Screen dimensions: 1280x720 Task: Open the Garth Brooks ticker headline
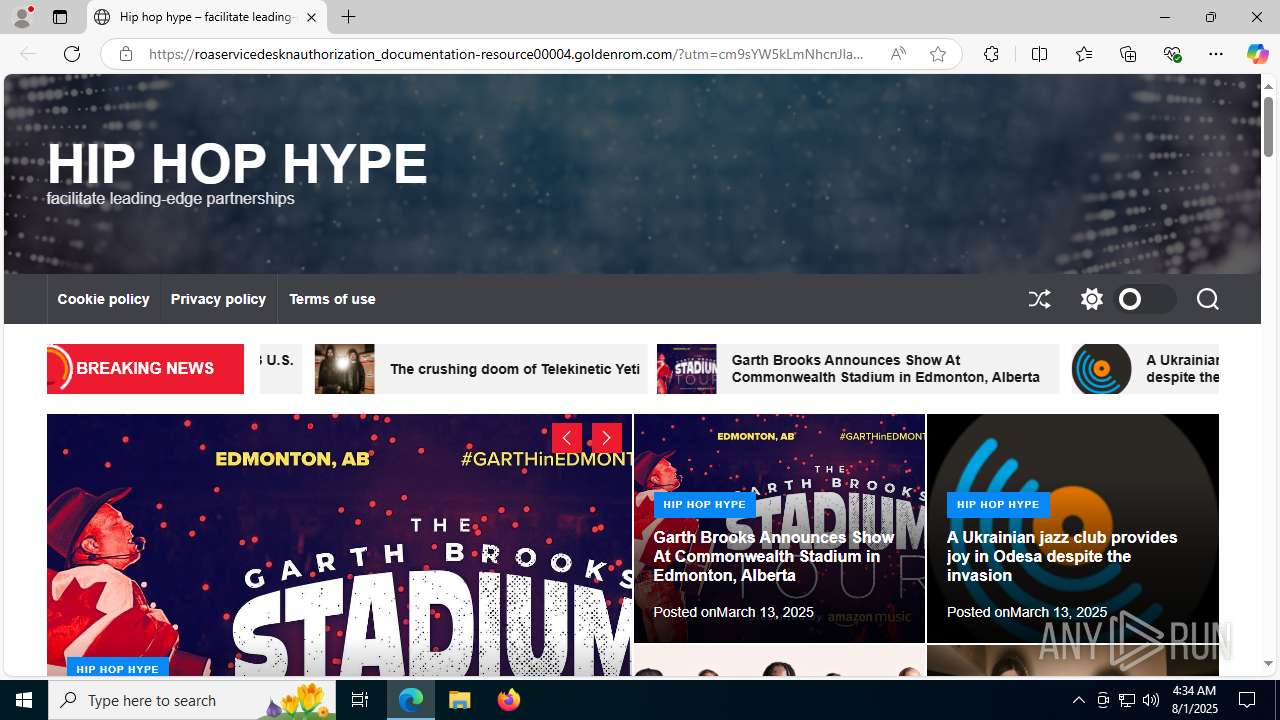point(885,369)
